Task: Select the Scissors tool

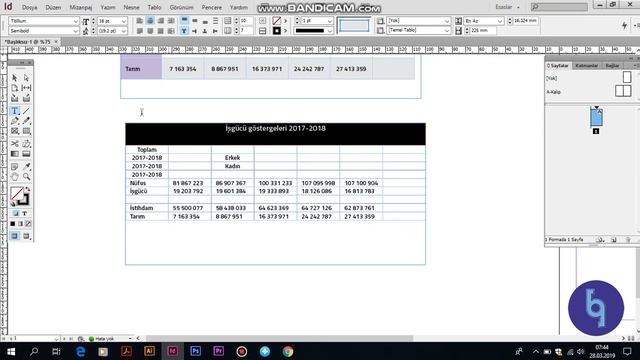Action: pyautogui.click(x=15, y=144)
